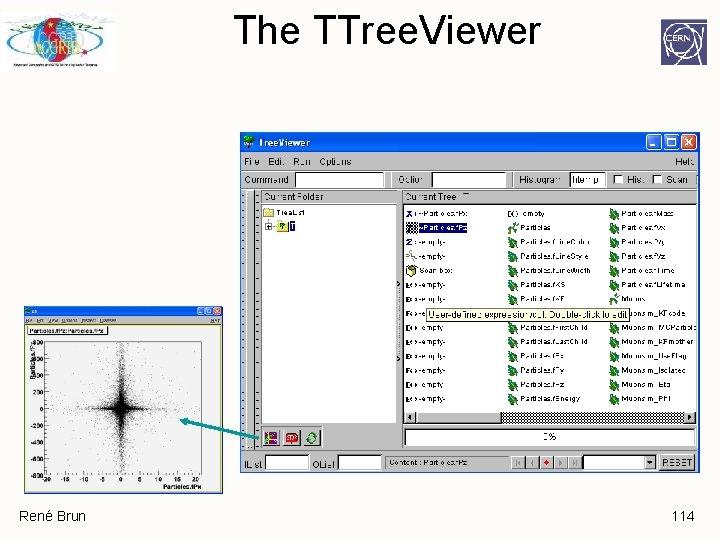This screenshot has height=540, width=720.
Task: Select the Particles.fEnergy leaf
Action: pos(544,399)
